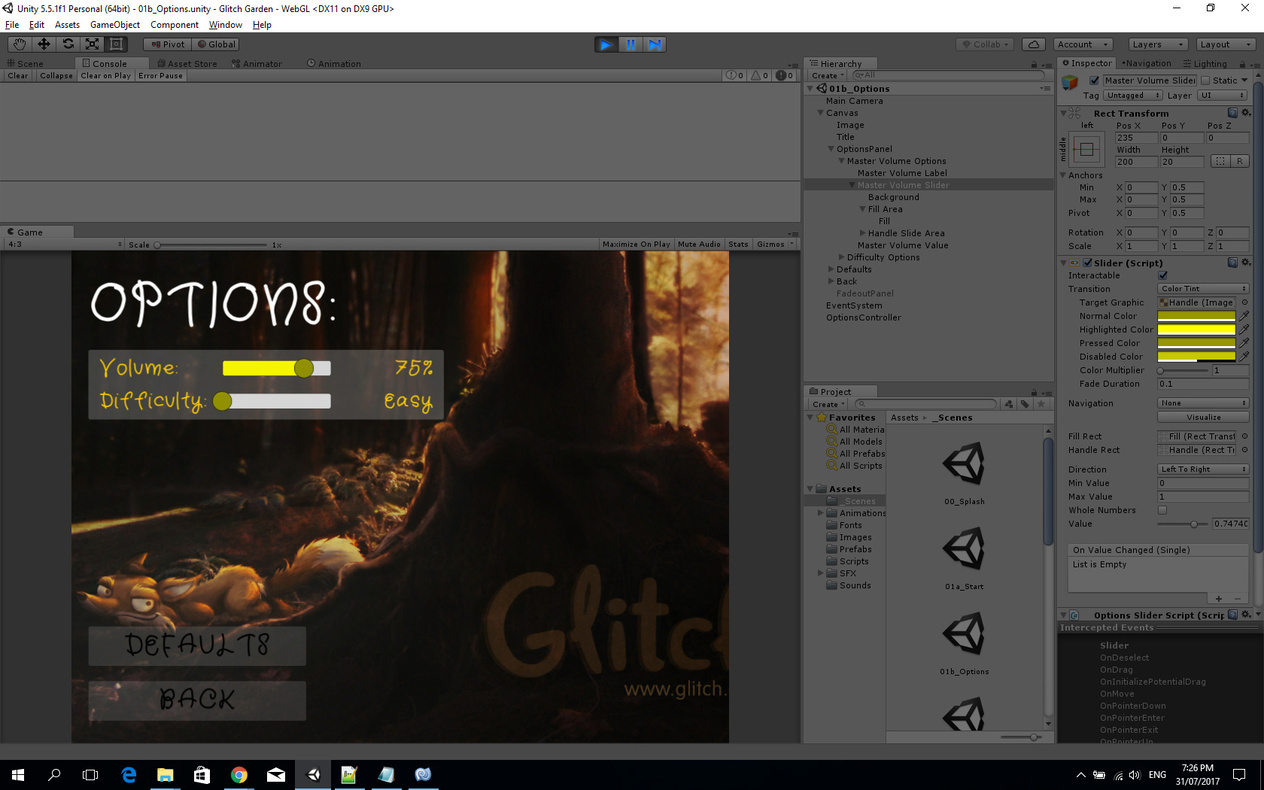Open the Transition Color Tint dropdown

1203,289
